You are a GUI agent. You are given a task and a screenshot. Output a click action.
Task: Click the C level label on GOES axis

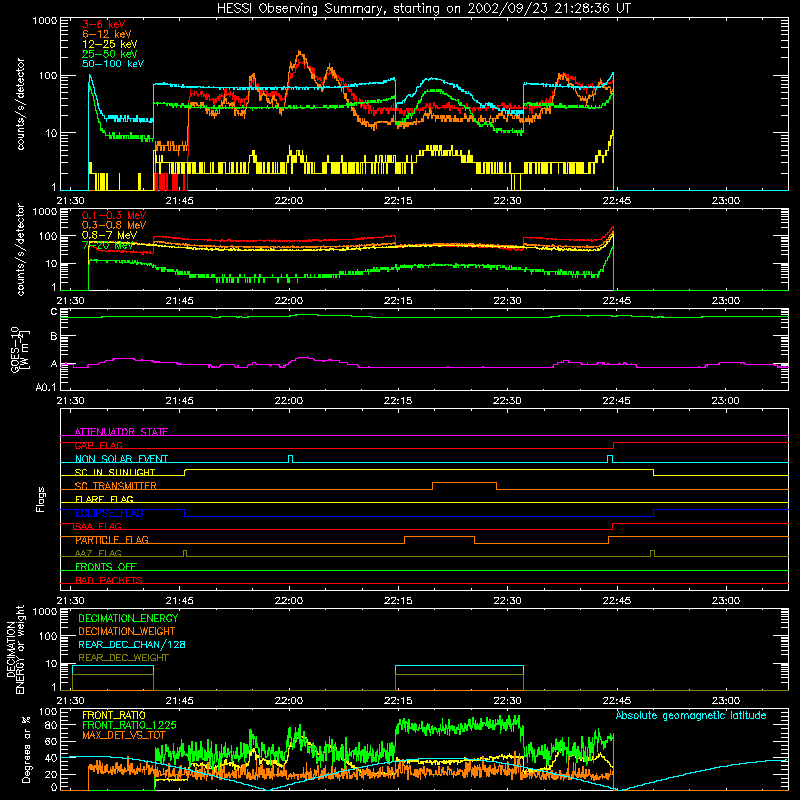point(54,312)
